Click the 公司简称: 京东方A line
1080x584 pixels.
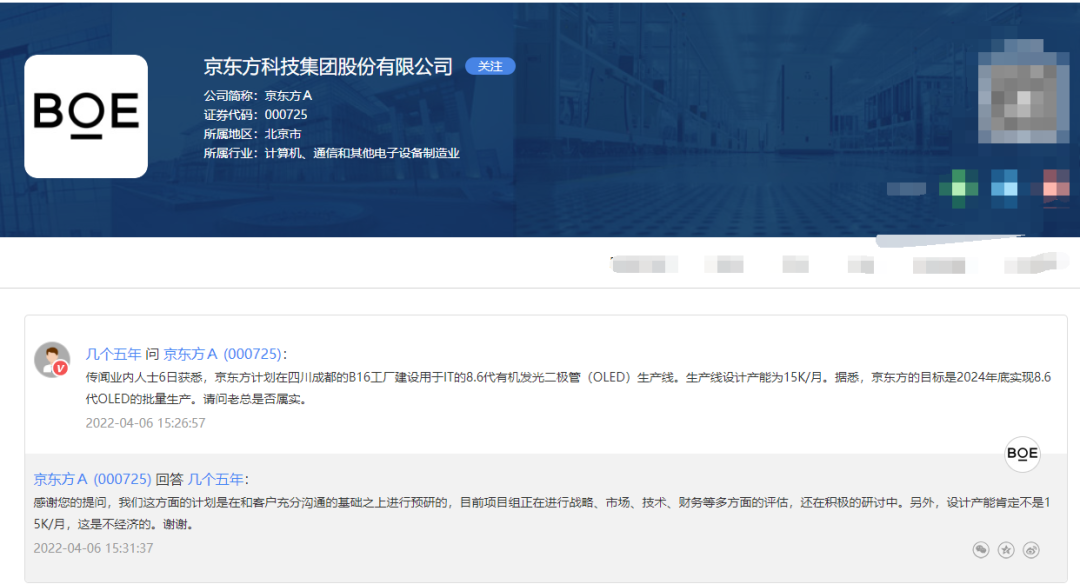coord(258,96)
